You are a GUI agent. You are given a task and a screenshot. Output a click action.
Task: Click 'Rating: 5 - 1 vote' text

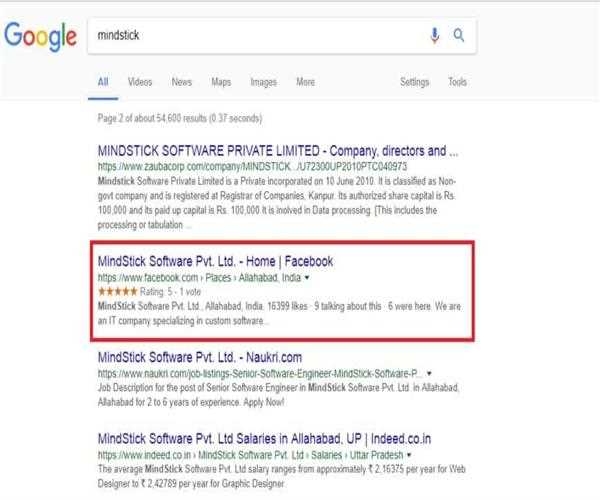[170, 292]
